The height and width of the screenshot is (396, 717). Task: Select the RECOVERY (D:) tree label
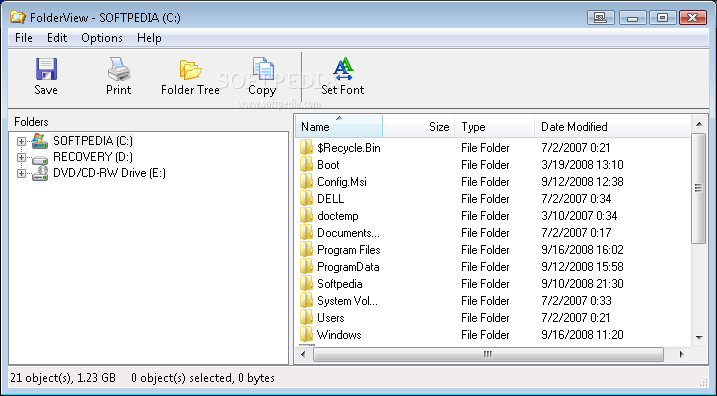click(93, 157)
